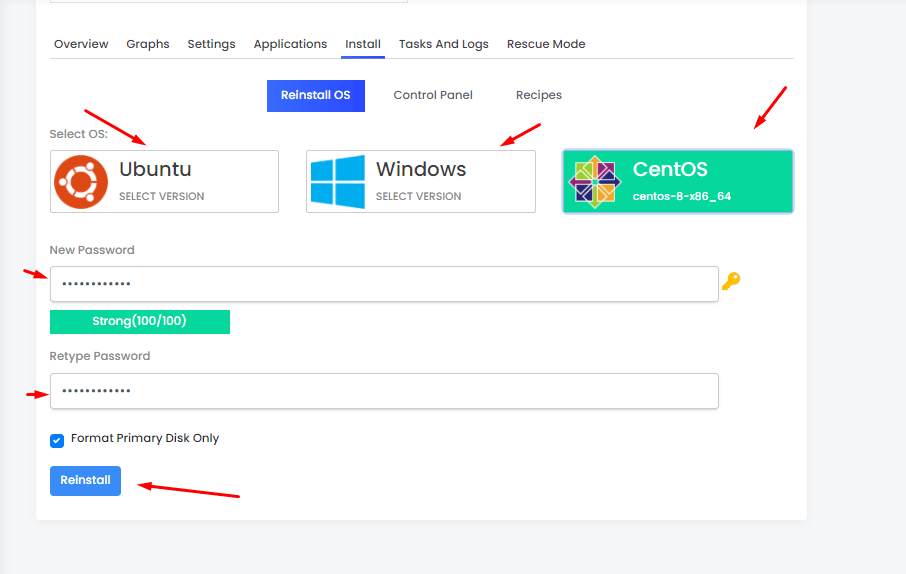Click the Windows logo icon

(x=337, y=181)
